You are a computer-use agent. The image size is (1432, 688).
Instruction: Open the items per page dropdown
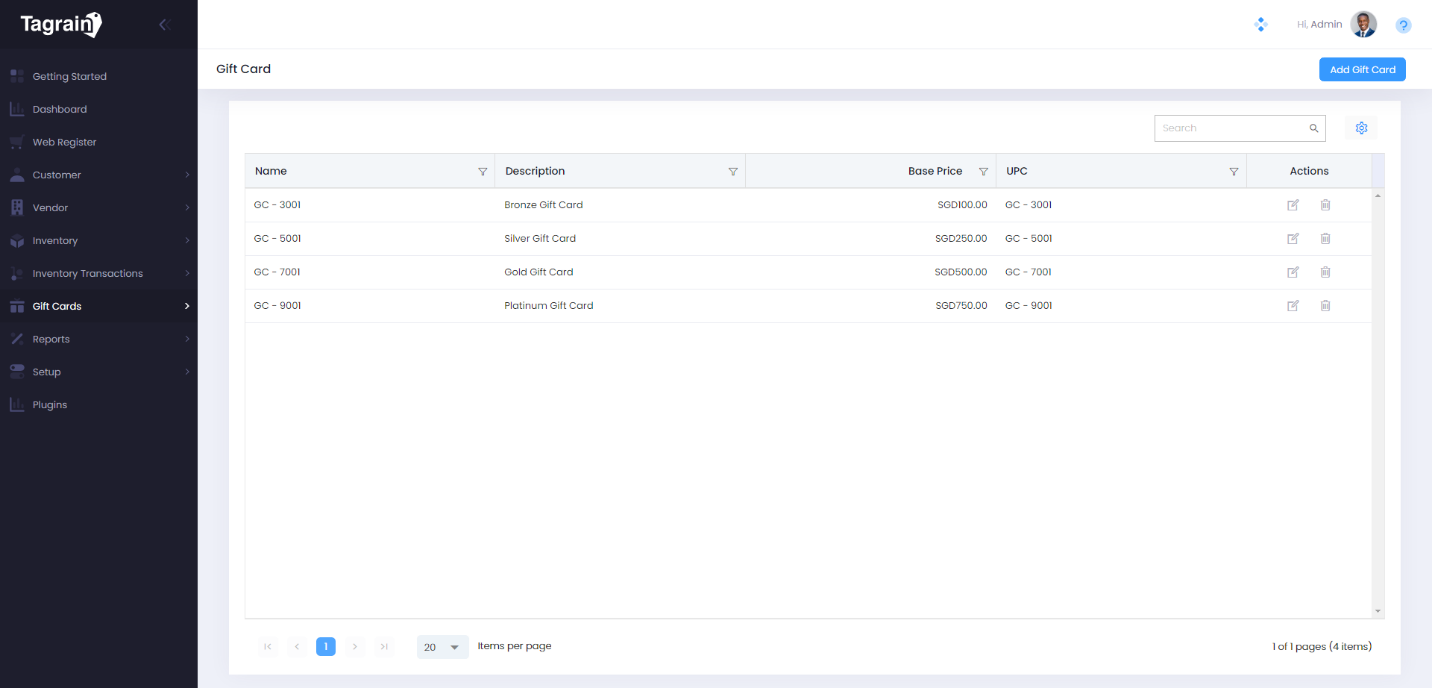442,647
